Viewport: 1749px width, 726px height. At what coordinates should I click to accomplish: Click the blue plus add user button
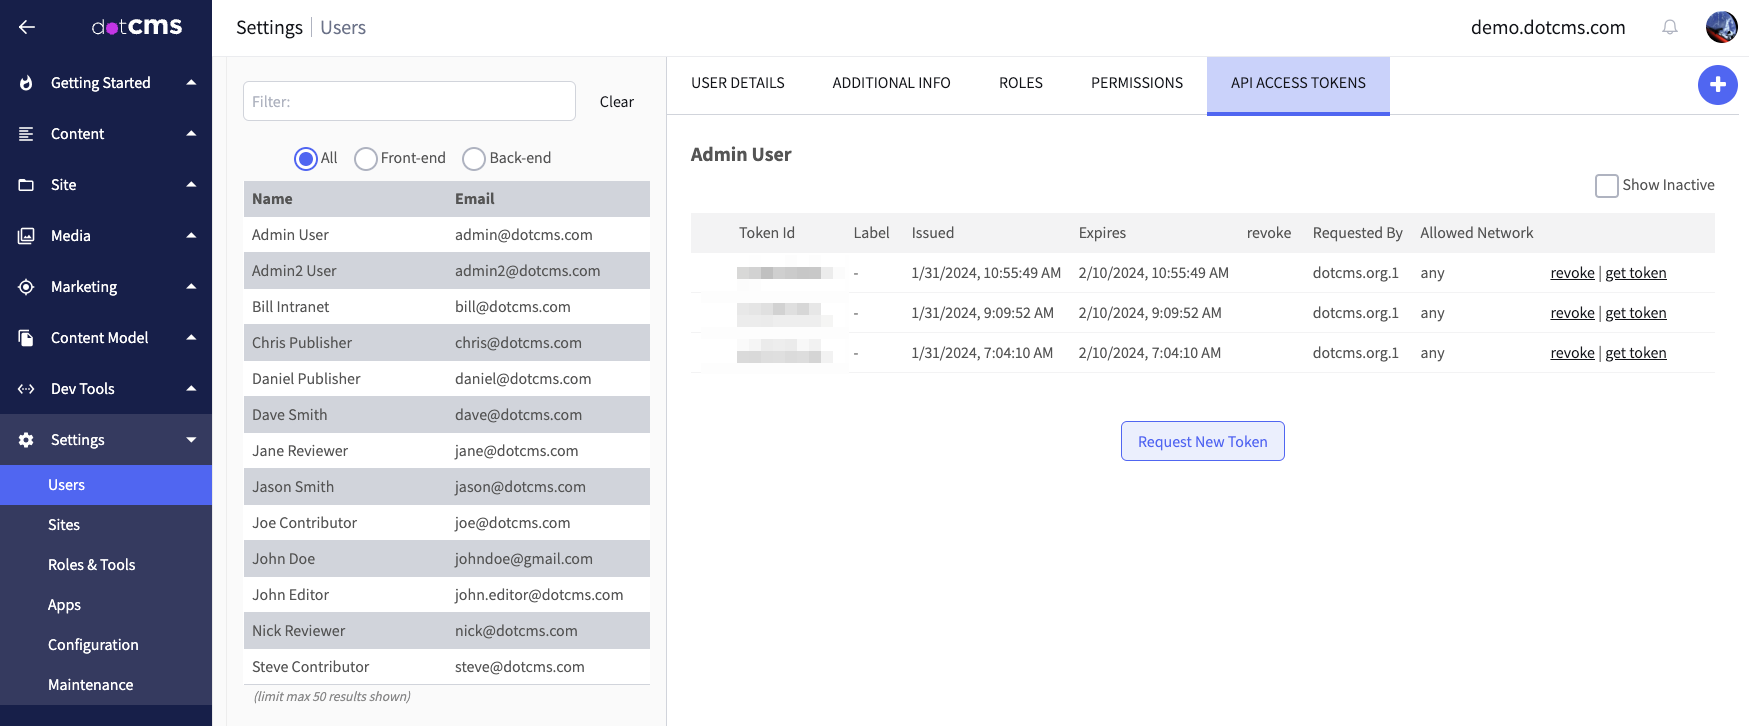click(1717, 85)
